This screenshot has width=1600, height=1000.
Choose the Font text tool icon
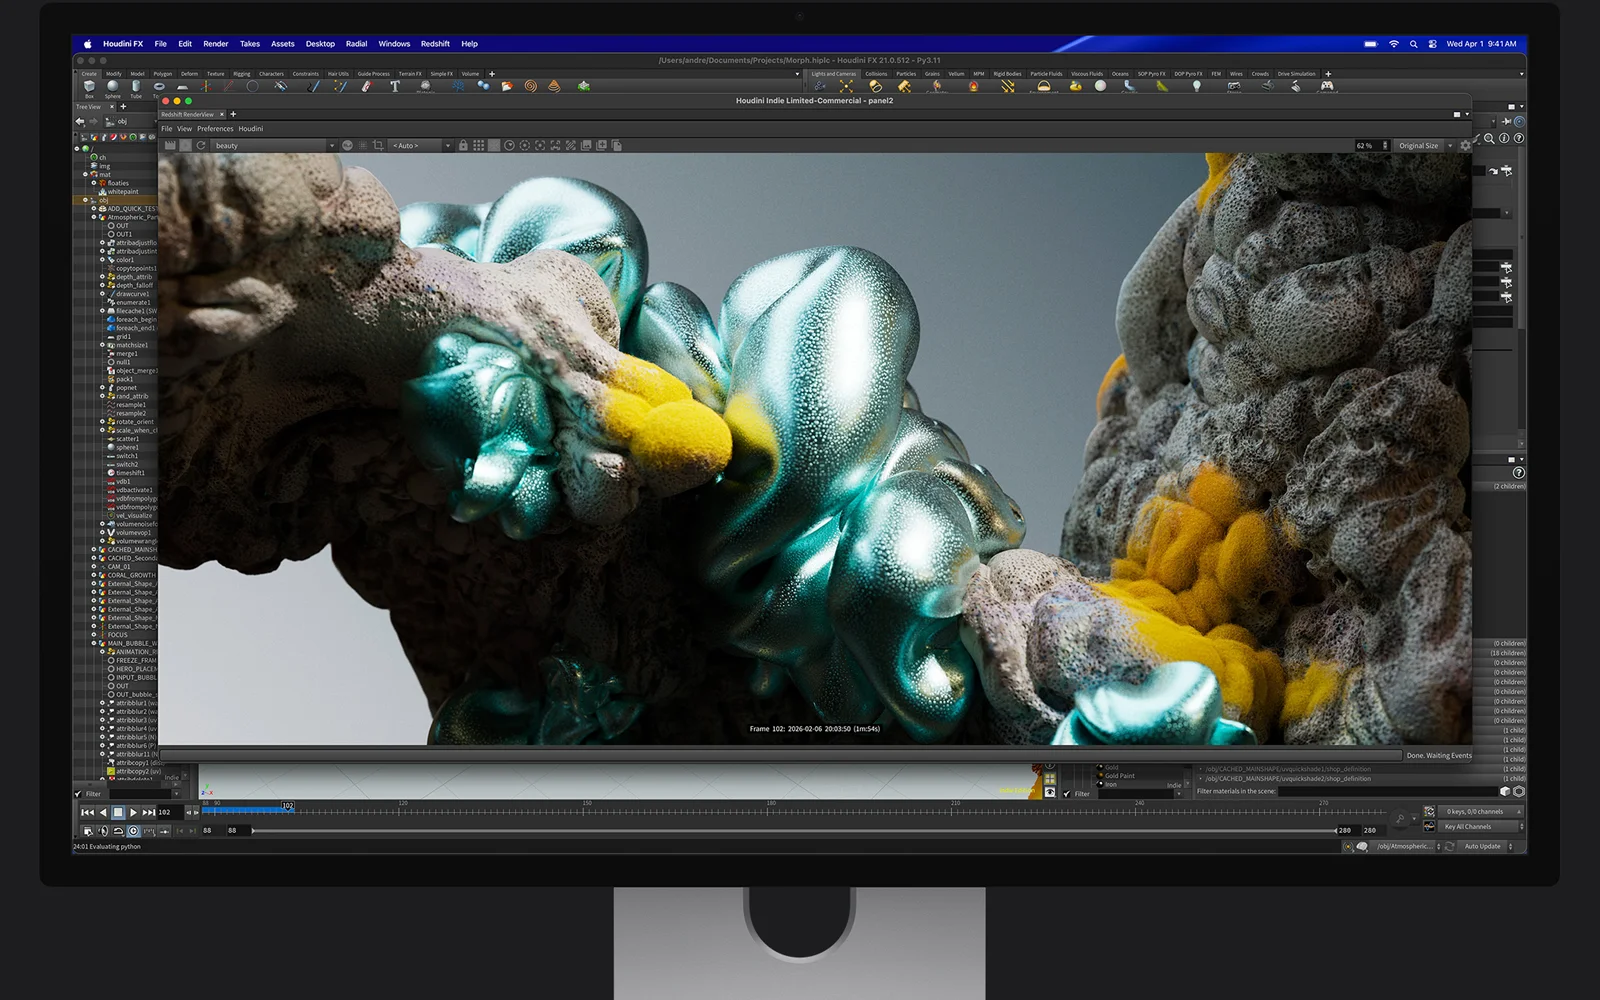(x=395, y=86)
